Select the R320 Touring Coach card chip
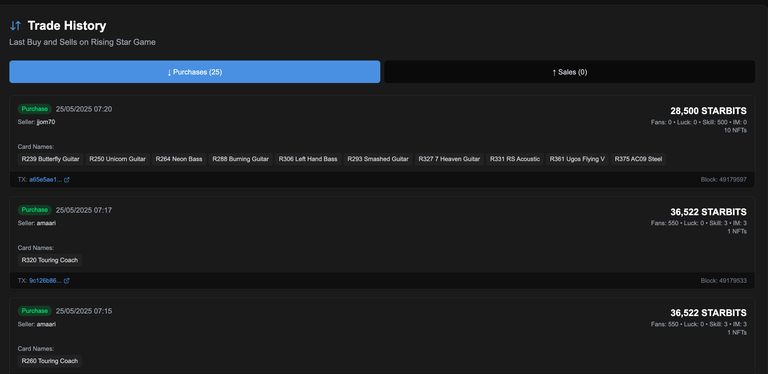 click(x=49, y=260)
